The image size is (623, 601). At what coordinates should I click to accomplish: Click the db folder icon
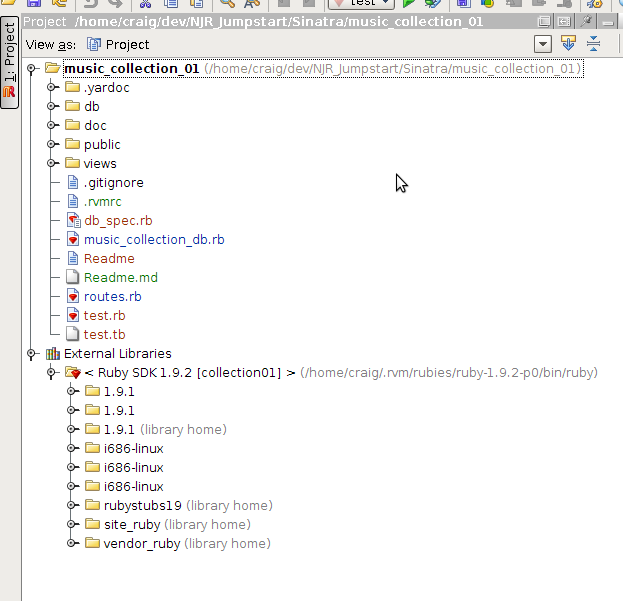(x=72, y=106)
